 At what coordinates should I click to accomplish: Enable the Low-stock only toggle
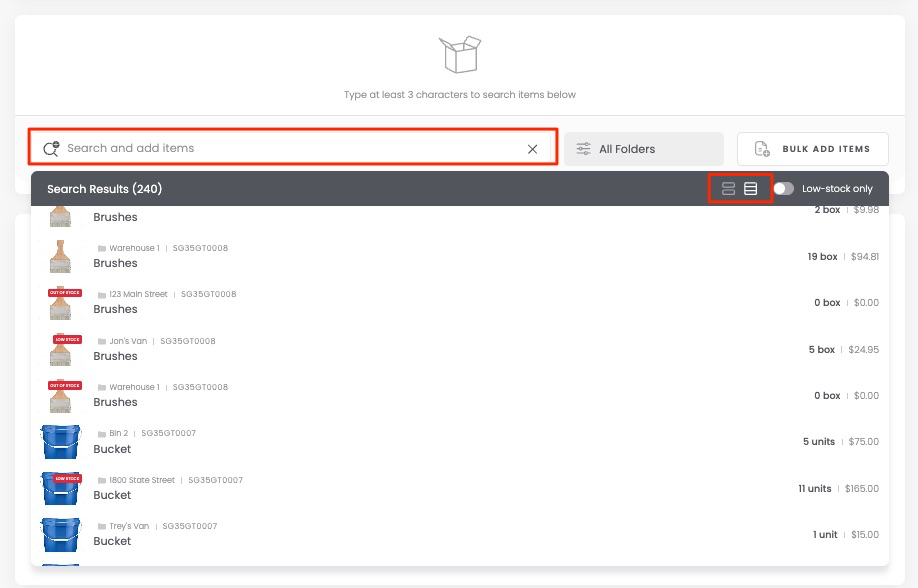point(783,189)
